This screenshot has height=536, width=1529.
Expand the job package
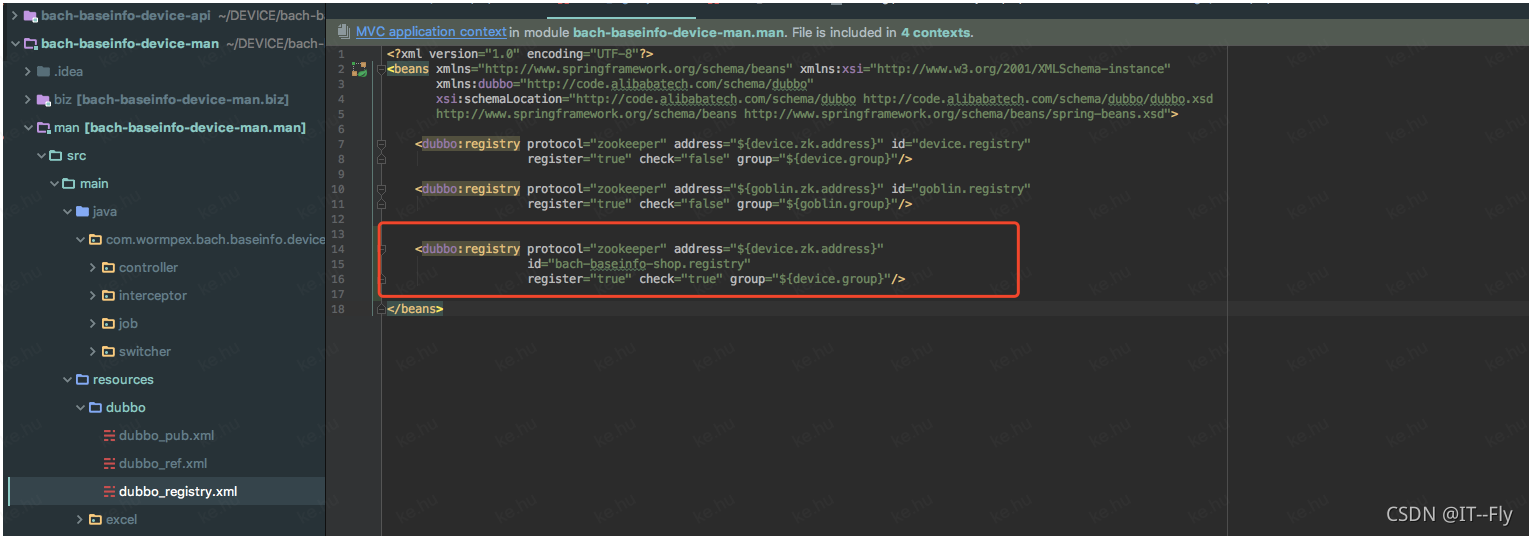pyautogui.click(x=93, y=324)
